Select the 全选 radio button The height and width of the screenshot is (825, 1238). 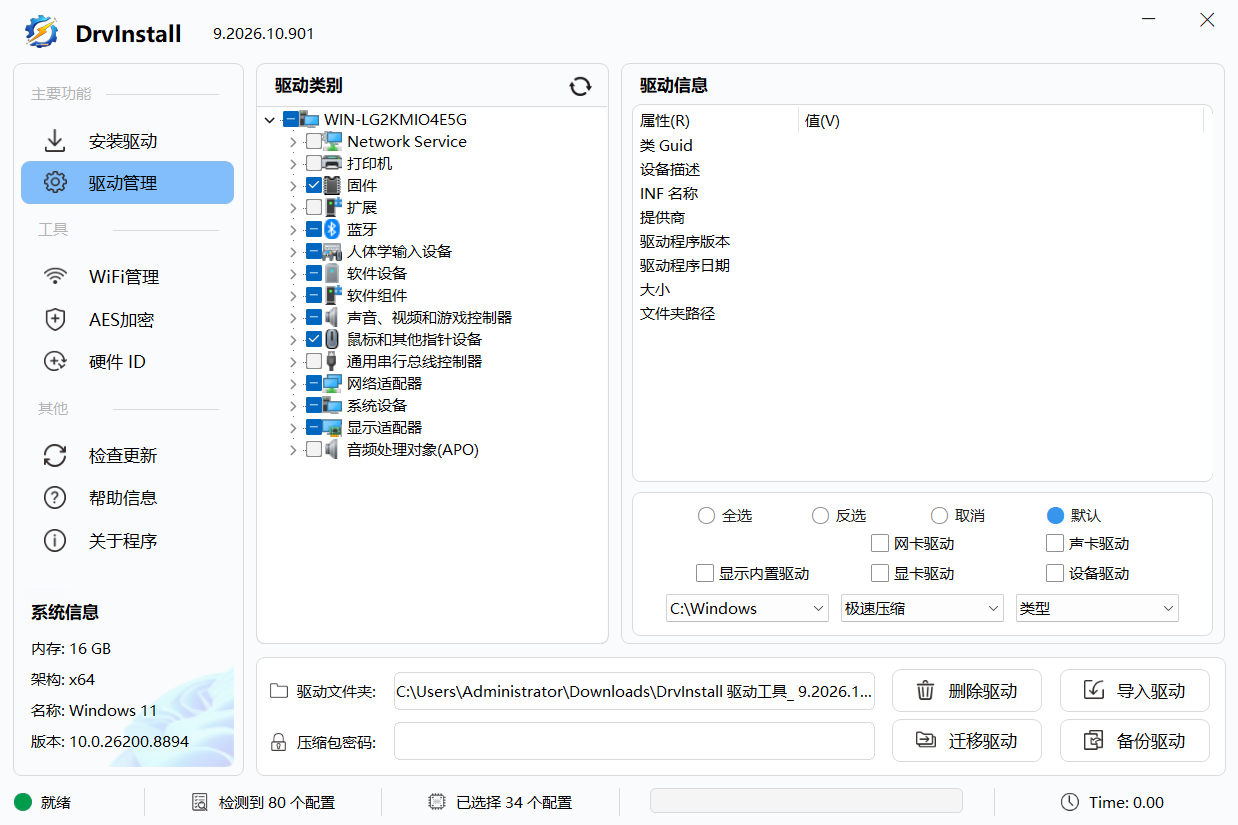[x=706, y=516]
